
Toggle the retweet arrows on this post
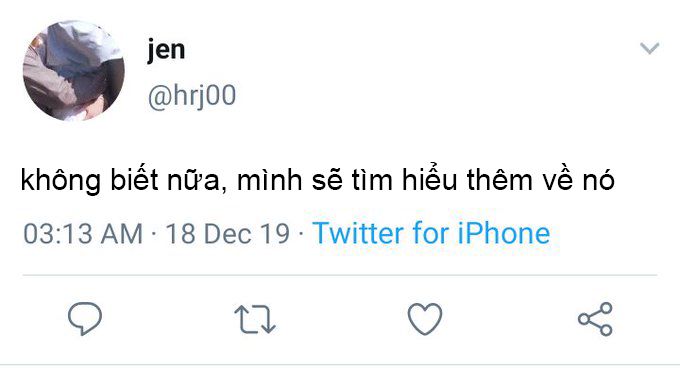pos(255,319)
